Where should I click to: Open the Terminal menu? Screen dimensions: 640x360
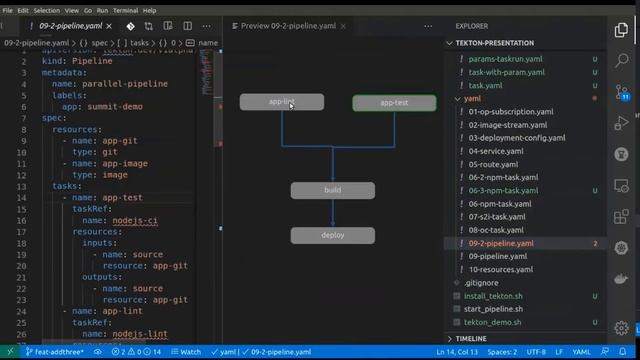tap(125, 11)
